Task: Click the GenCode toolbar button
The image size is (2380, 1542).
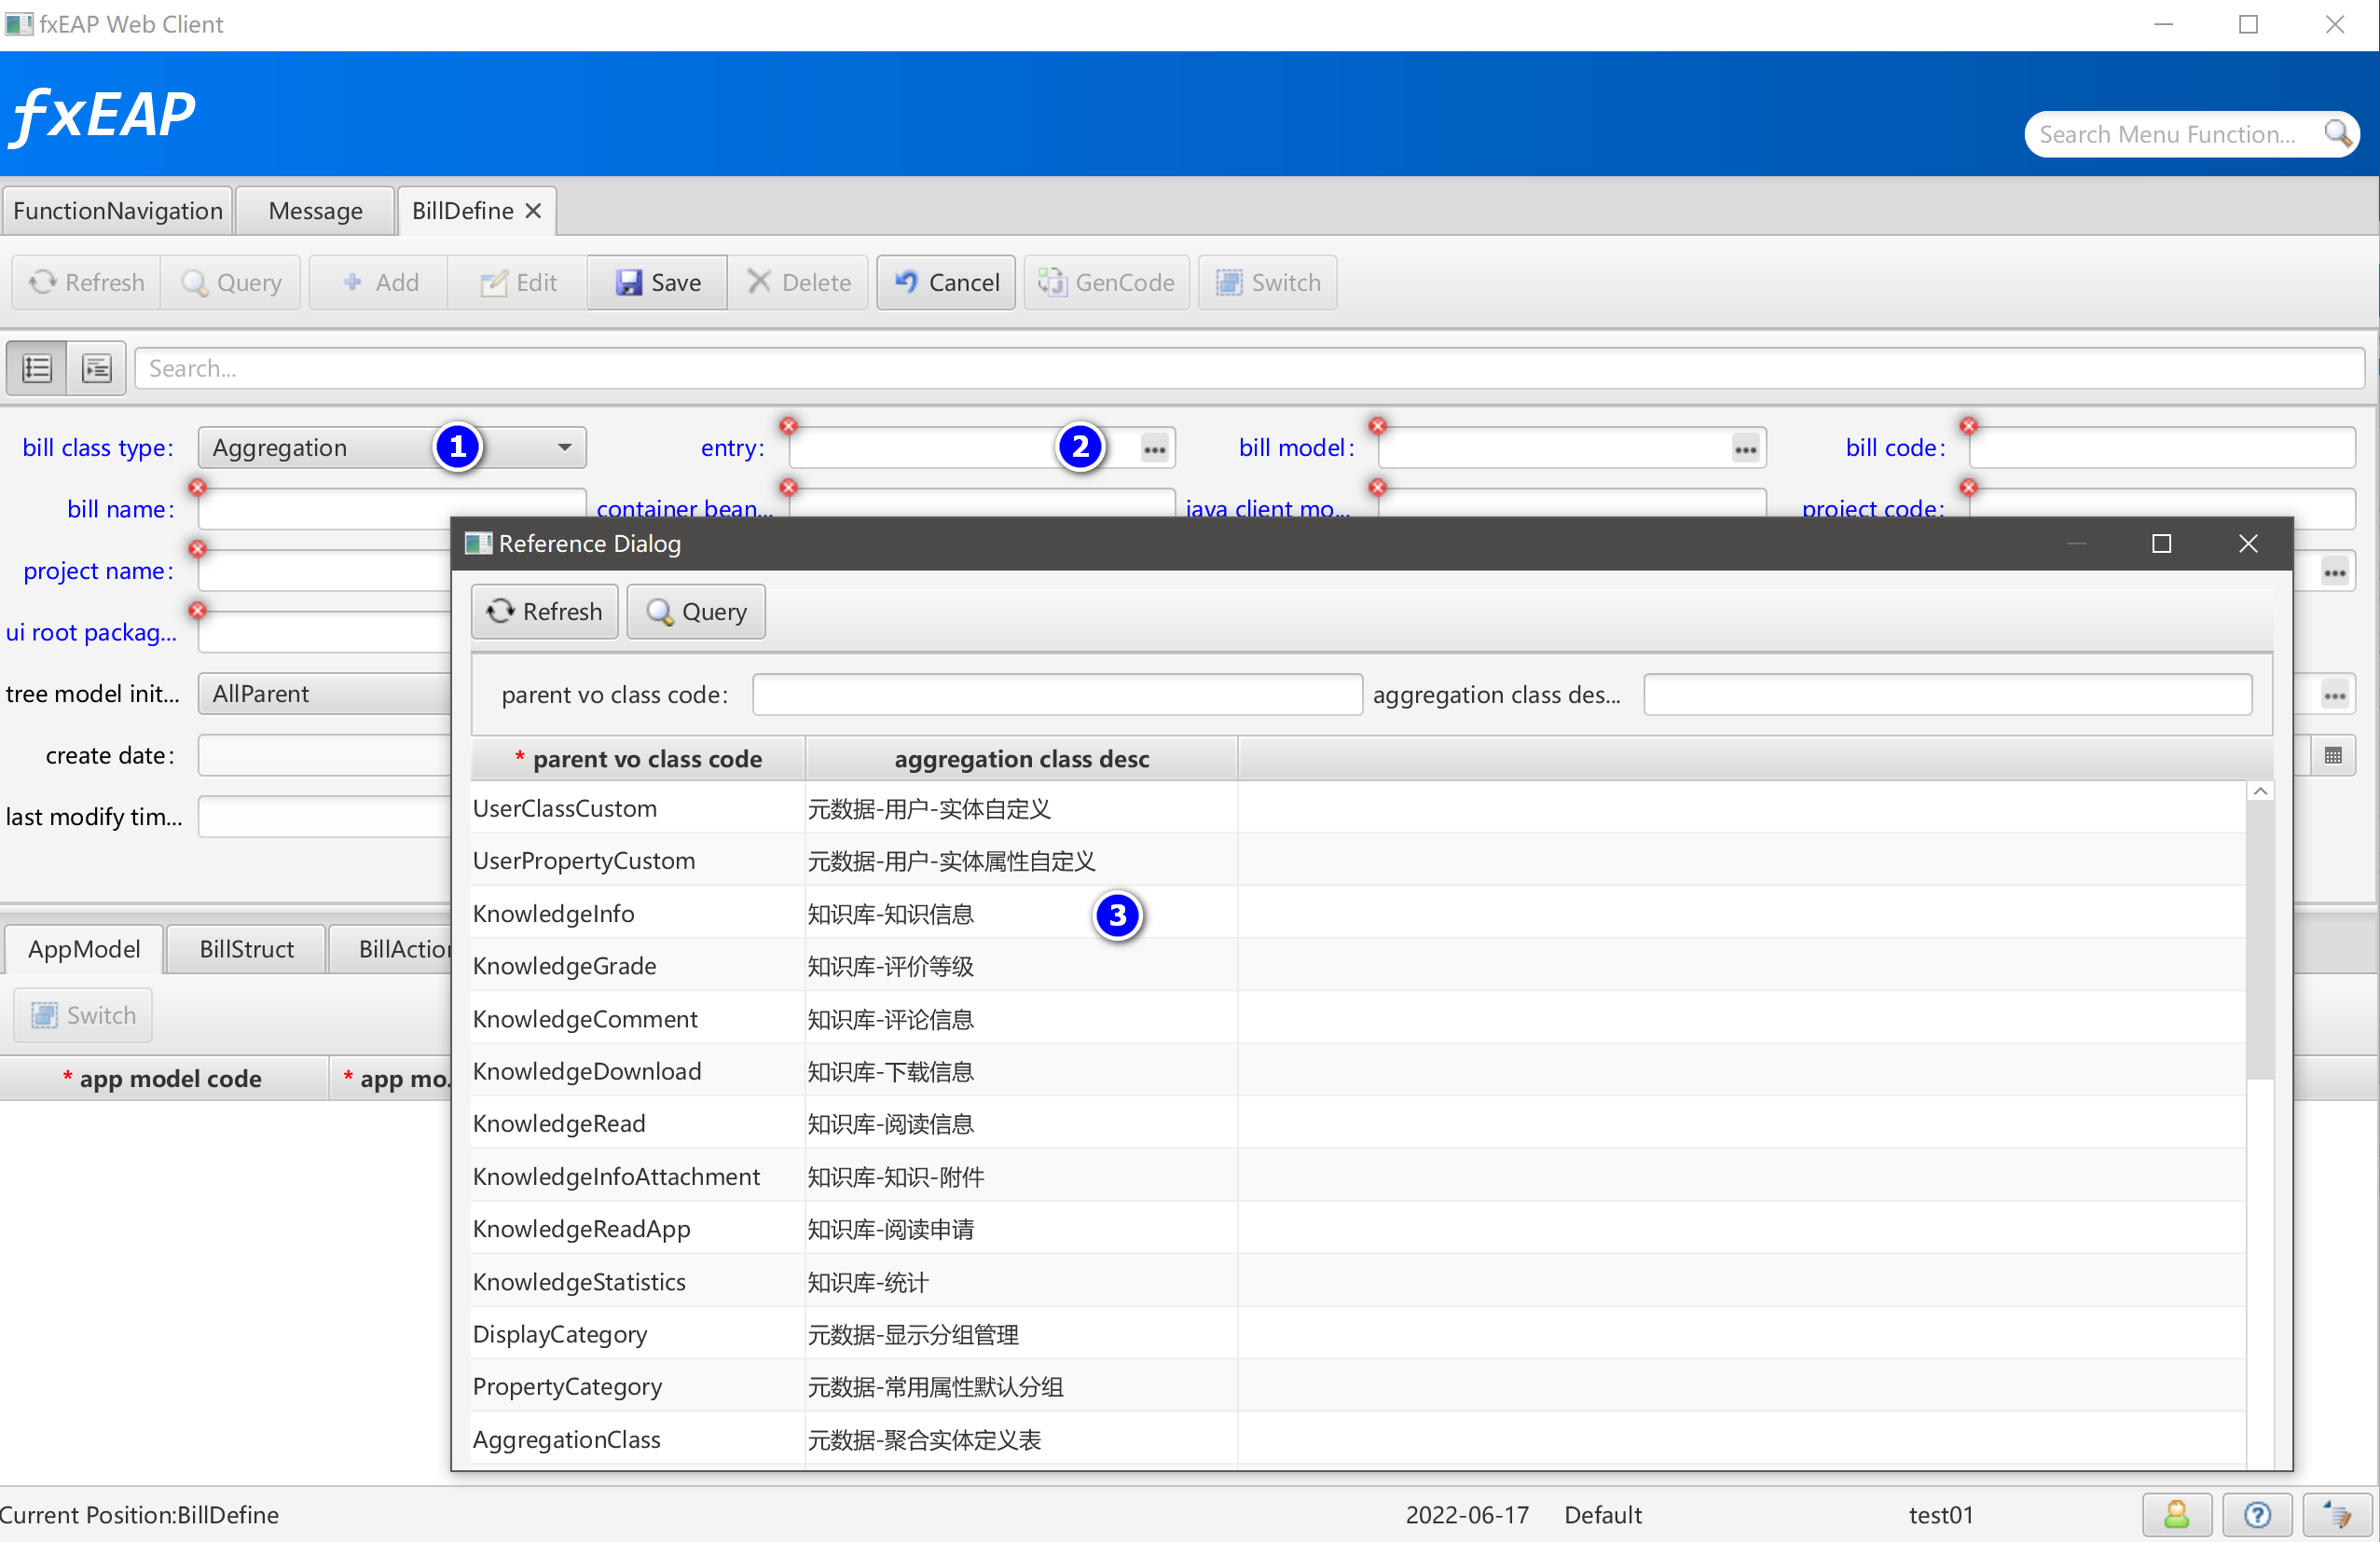Action: (x=1106, y=283)
